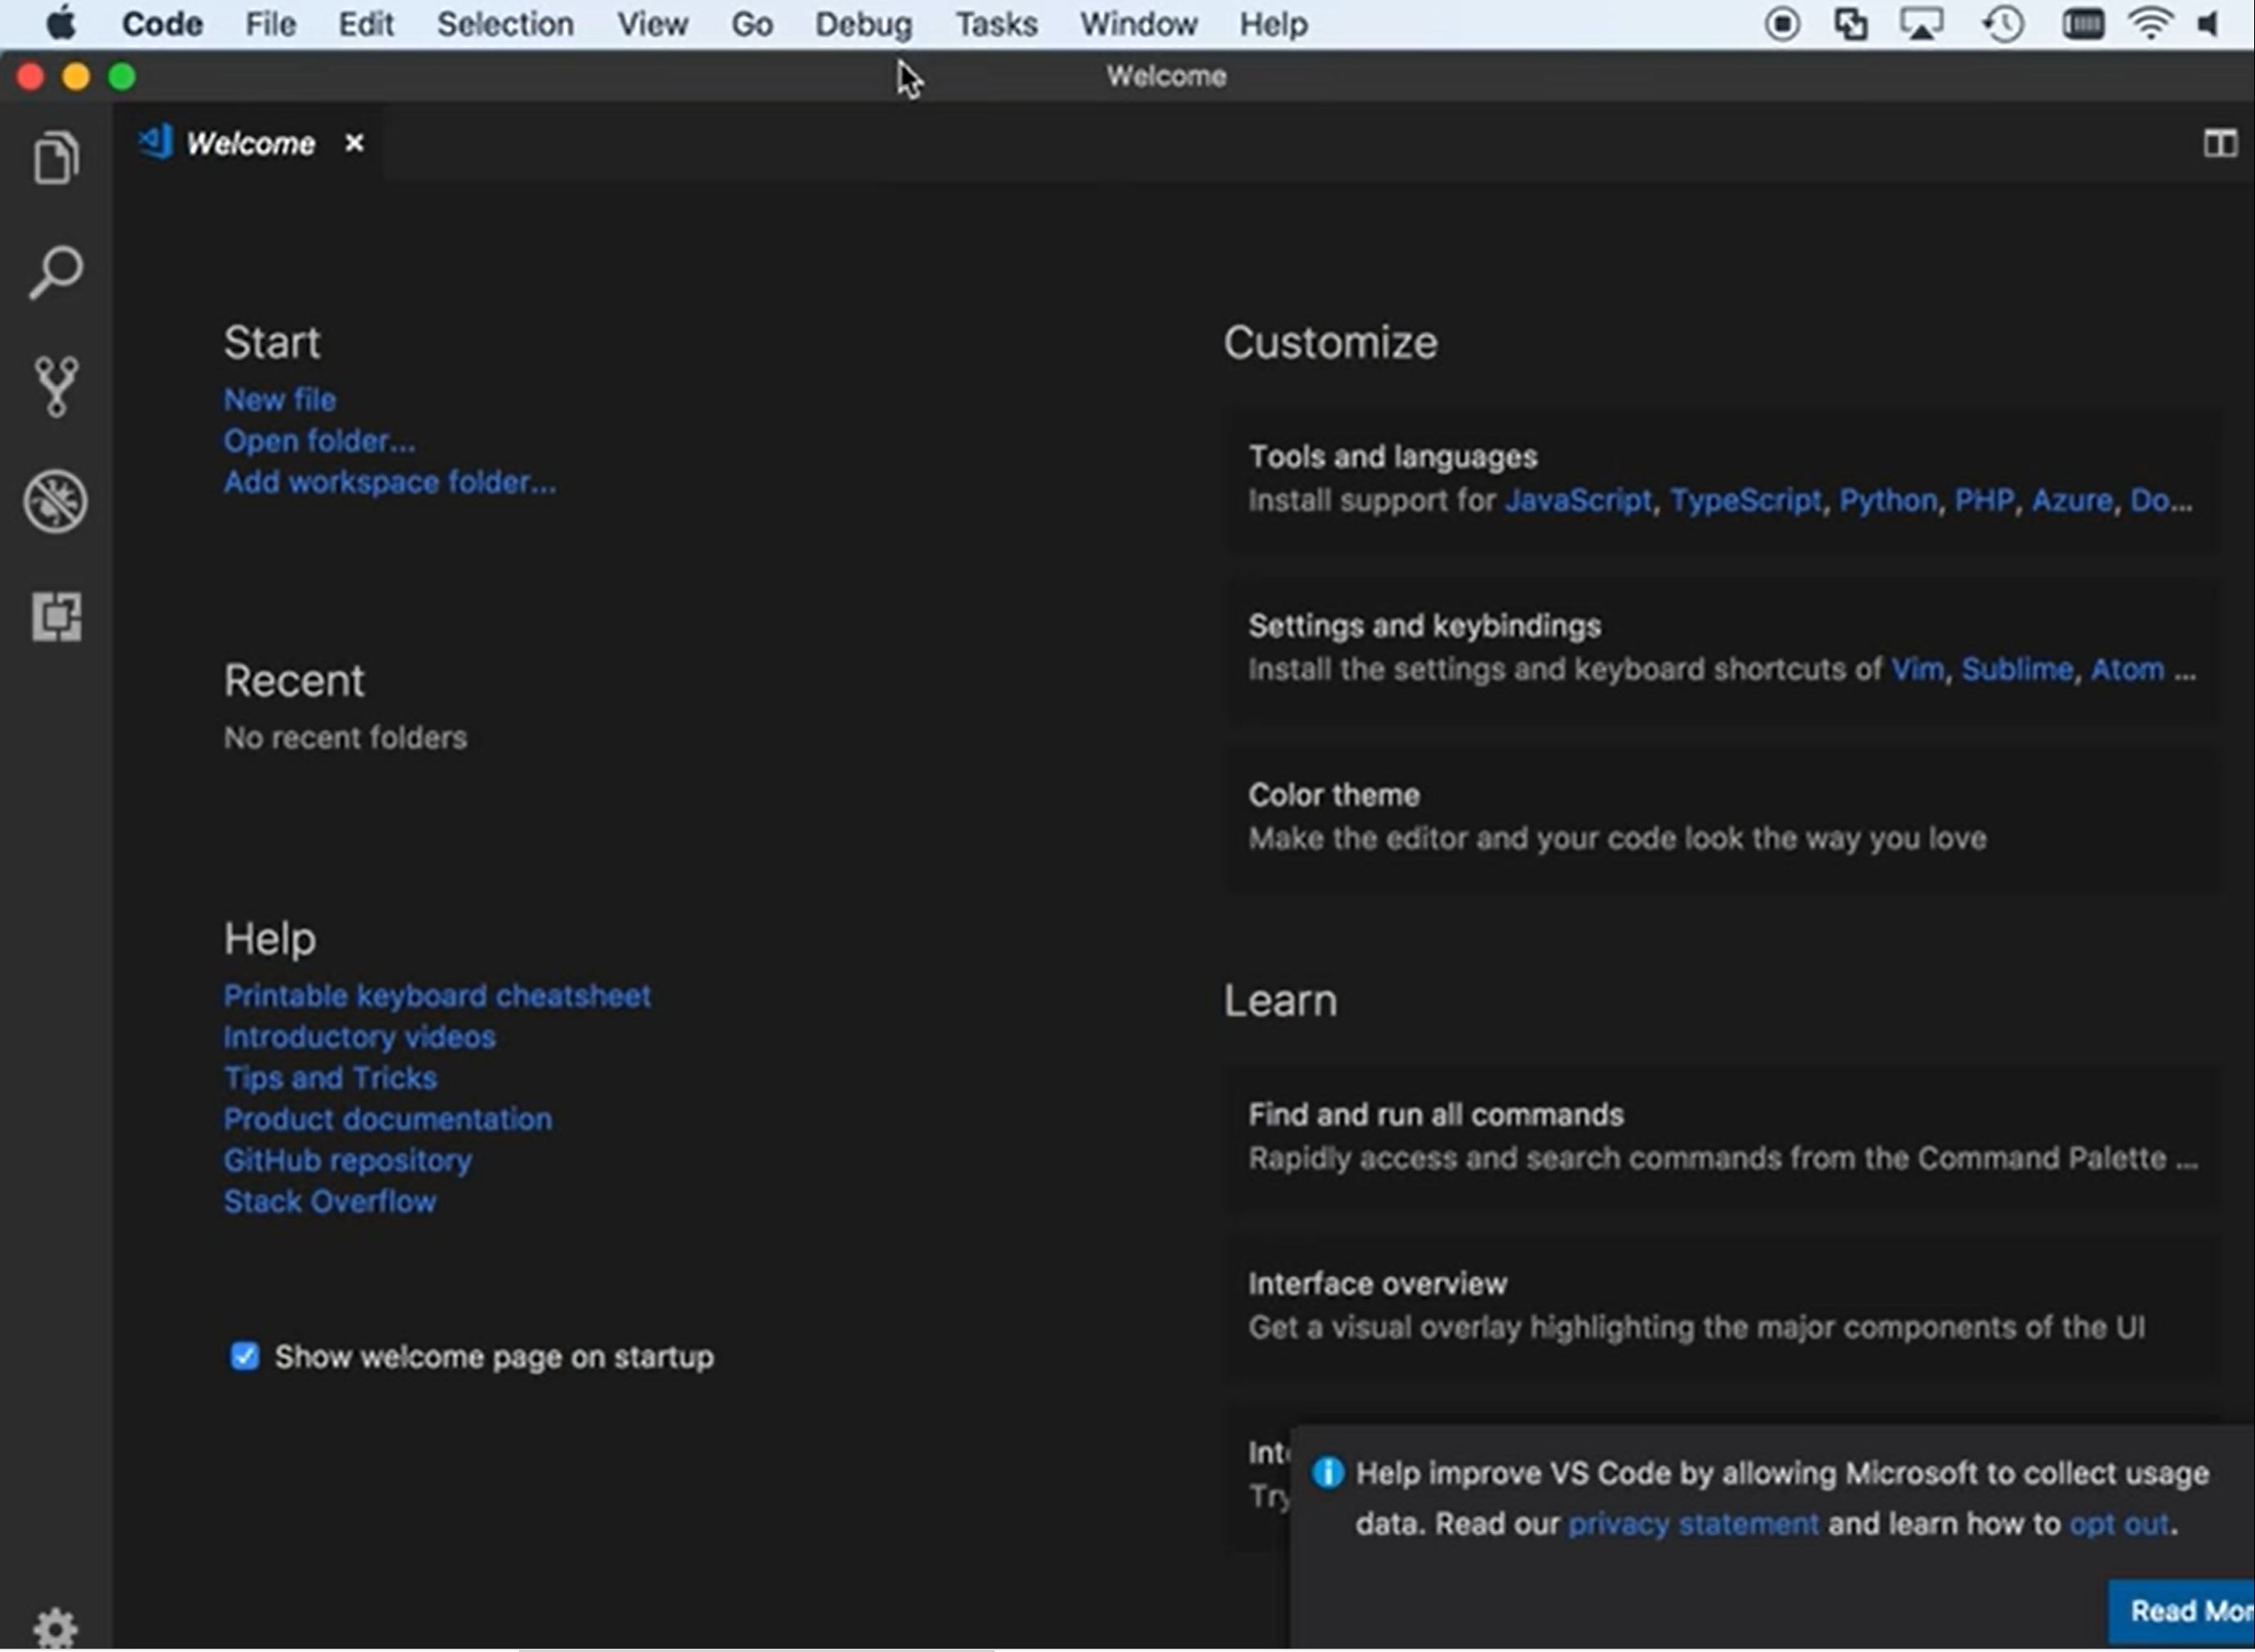
Task: Click the split editor icon
Action: [x=2219, y=144]
